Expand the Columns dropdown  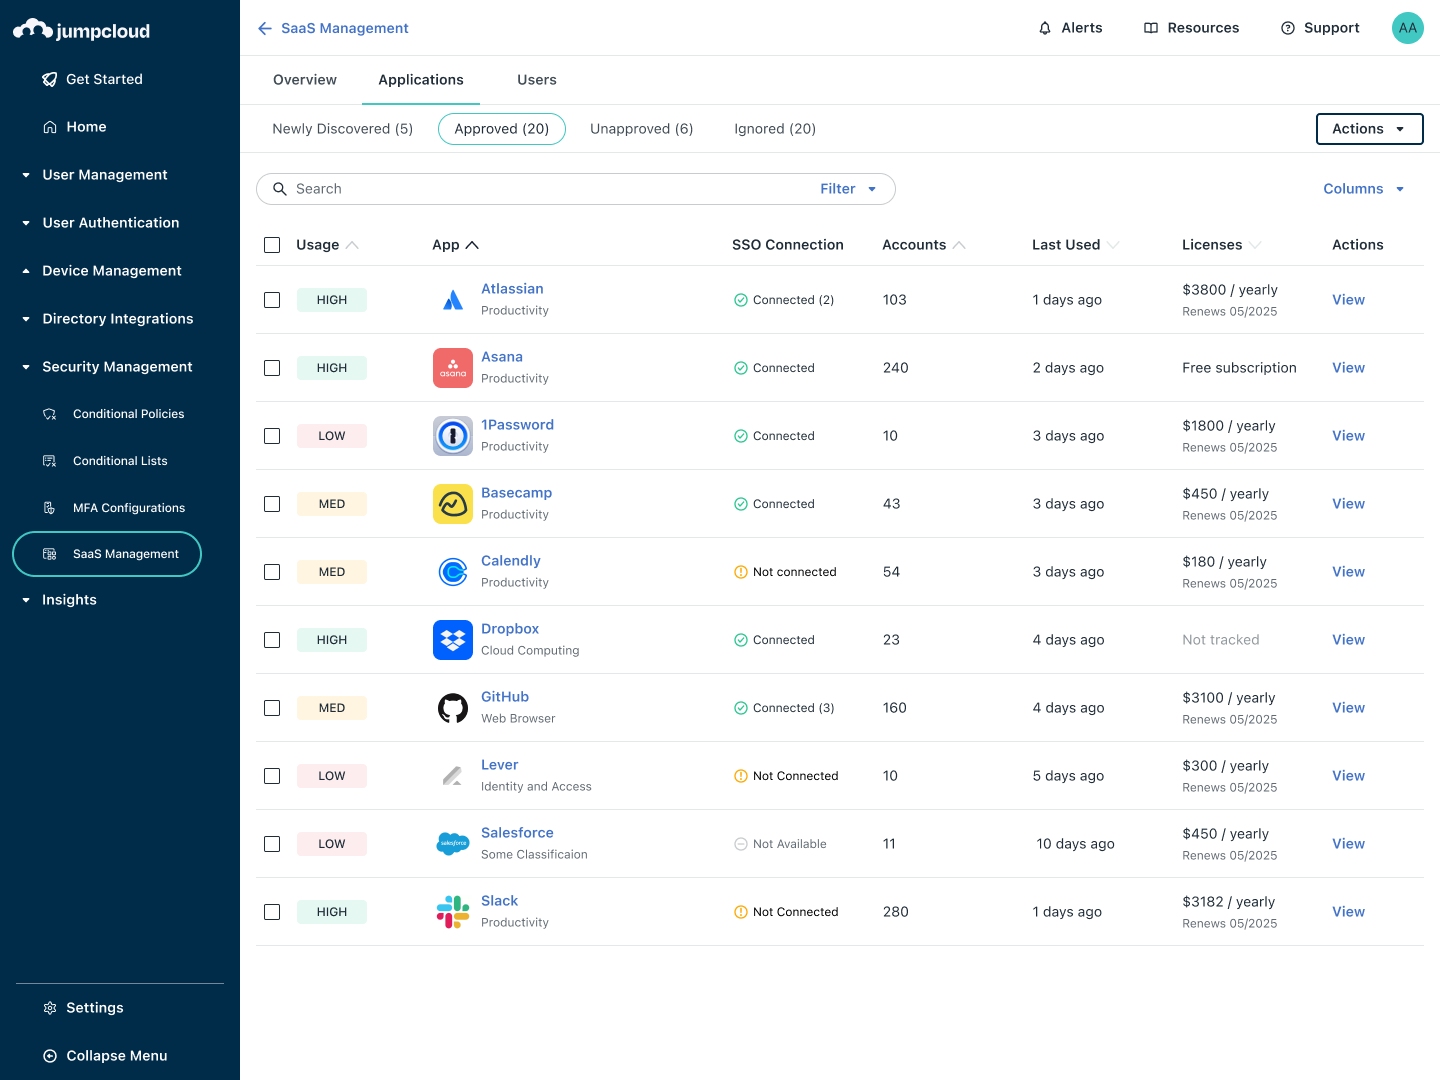pyautogui.click(x=1363, y=188)
